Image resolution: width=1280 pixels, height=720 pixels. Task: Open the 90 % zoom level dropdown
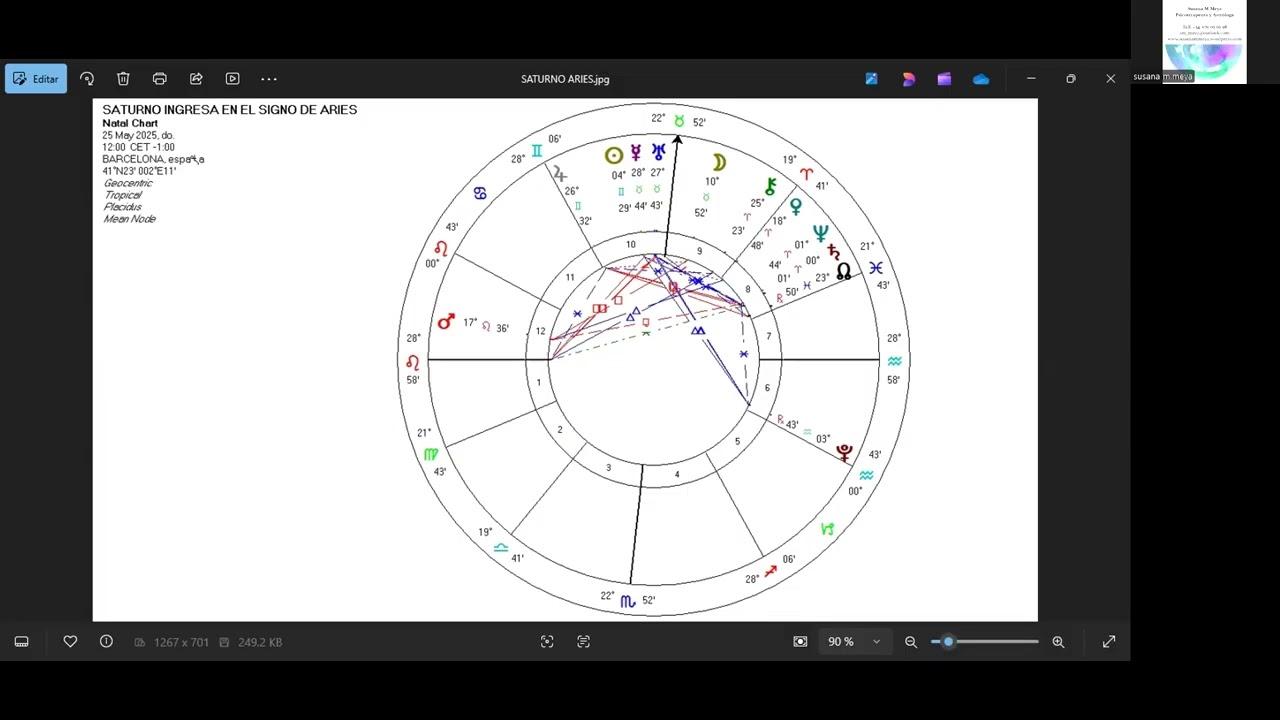(854, 642)
